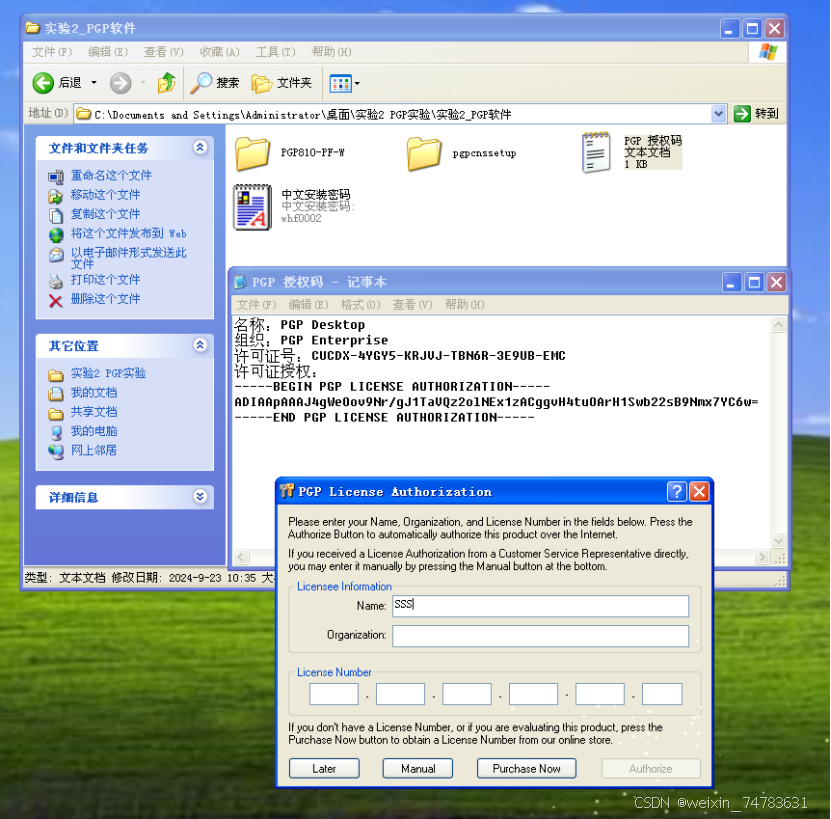Screen dimensions: 831x819
Task: Collapse the 其它位置 panel
Action: coord(200,345)
